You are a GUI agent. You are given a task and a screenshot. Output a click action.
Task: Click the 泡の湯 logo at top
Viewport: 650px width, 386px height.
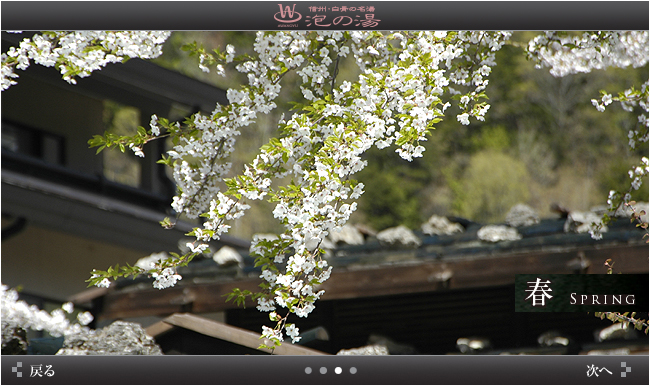(x=327, y=16)
